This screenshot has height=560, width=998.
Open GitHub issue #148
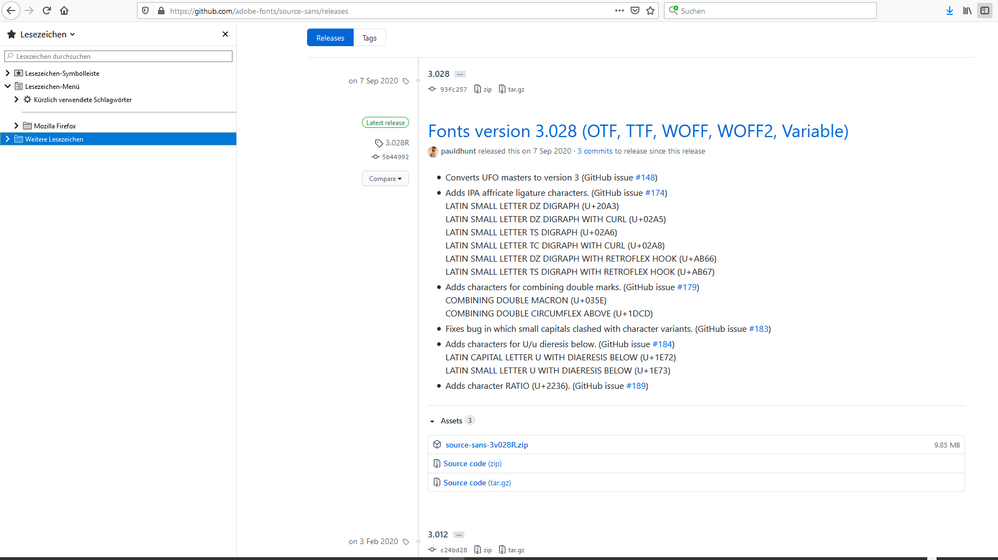pyautogui.click(x=645, y=178)
